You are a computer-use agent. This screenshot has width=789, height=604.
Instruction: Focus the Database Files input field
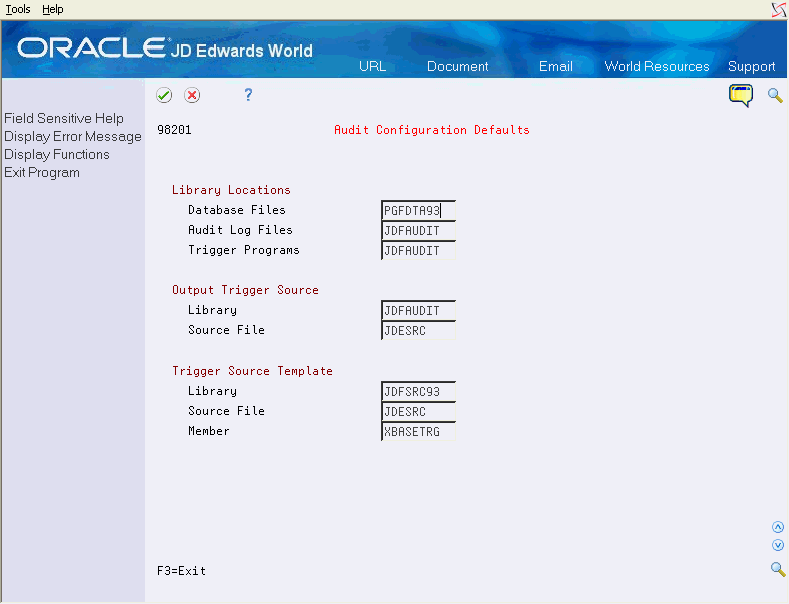click(419, 210)
